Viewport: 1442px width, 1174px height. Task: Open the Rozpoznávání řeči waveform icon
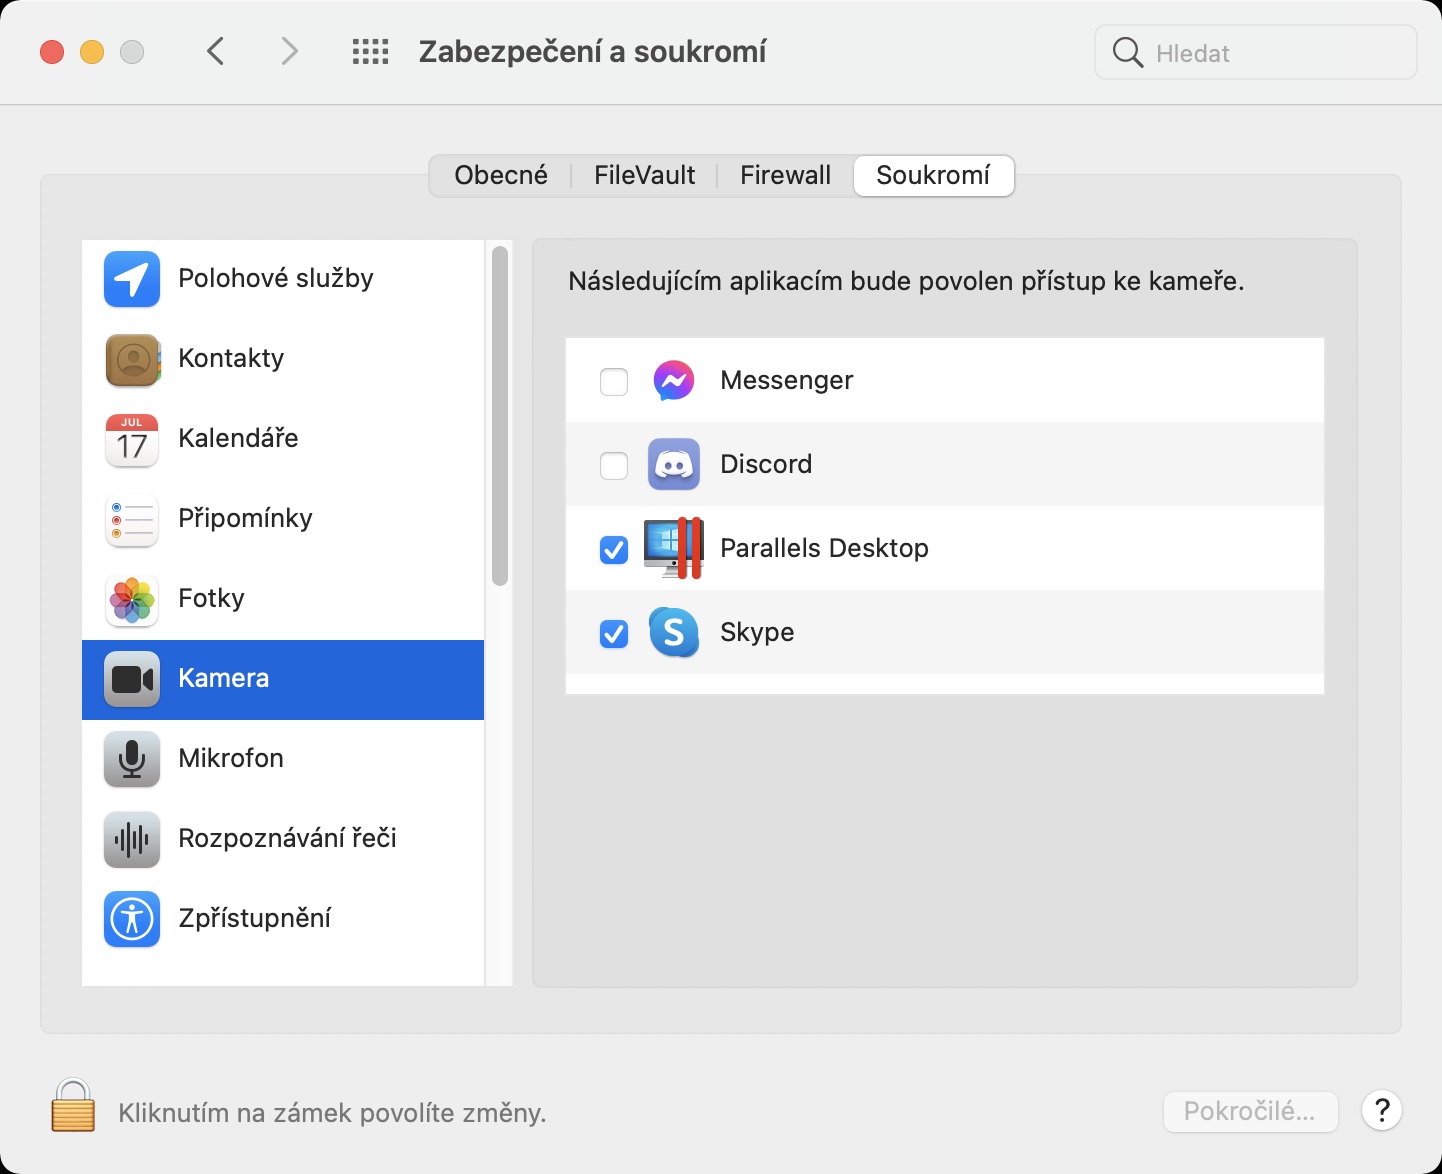[x=132, y=839]
